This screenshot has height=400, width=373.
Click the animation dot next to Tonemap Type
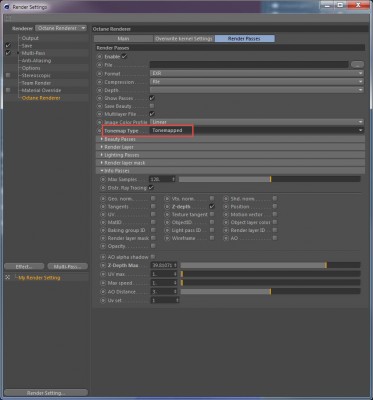(x=99, y=131)
